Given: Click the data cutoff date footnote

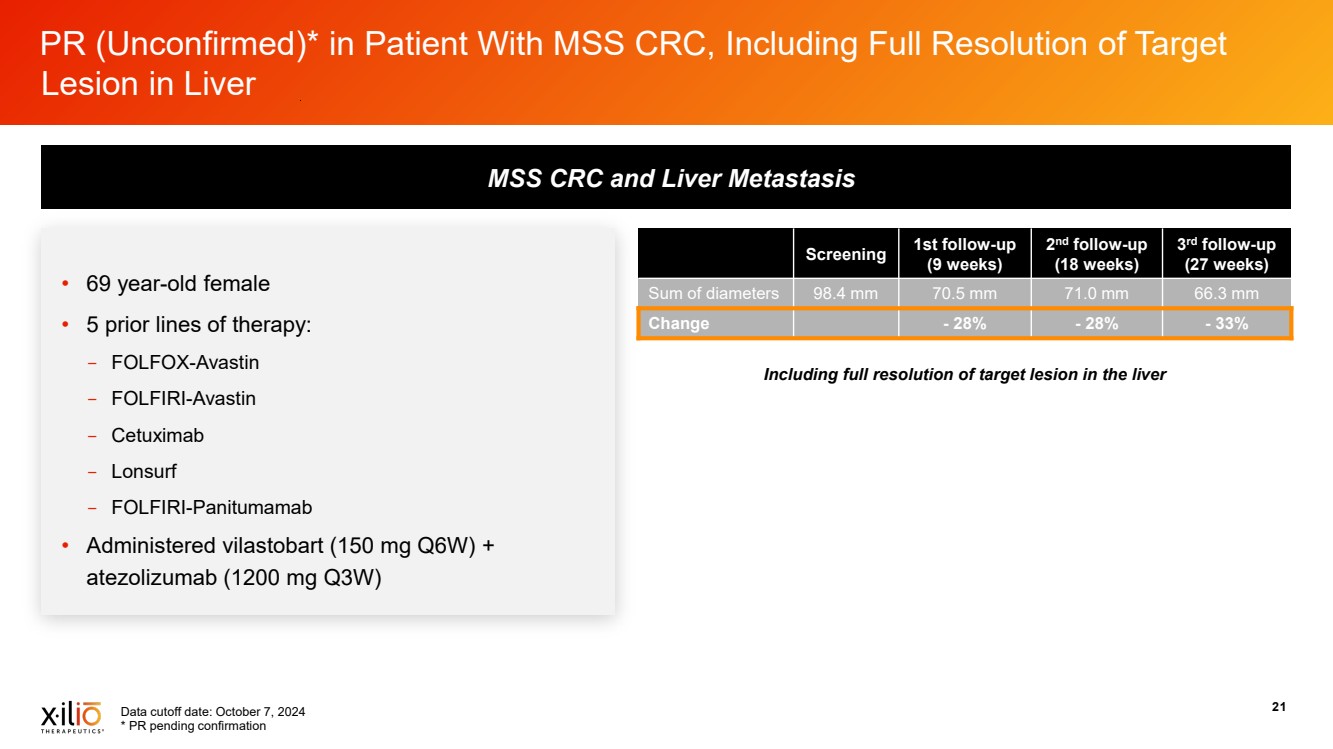Looking at the screenshot, I should tap(212, 712).
